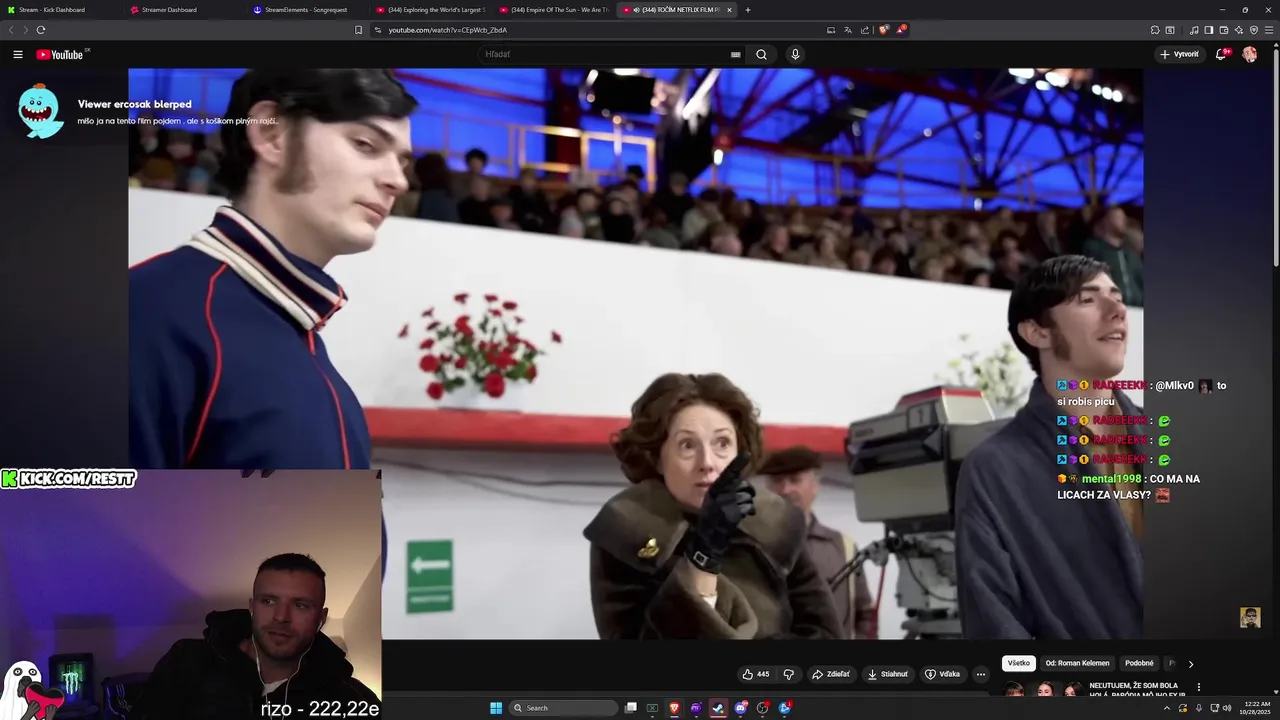Click mental1998 chat message text

coord(1128,487)
